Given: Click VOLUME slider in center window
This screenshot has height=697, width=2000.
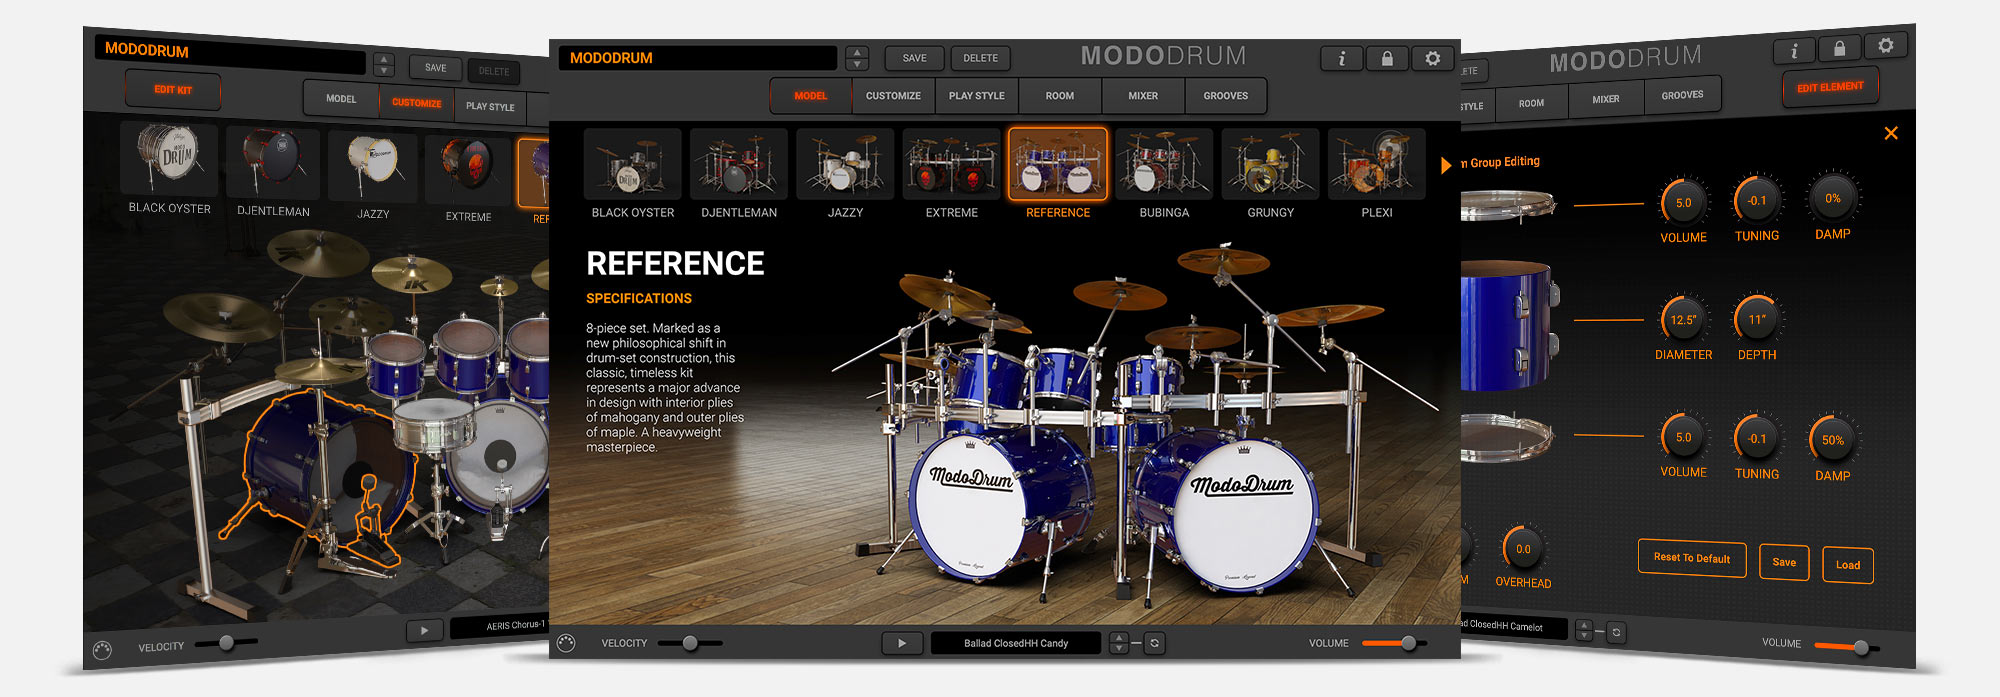Looking at the screenshot, I should [1394, 643].
